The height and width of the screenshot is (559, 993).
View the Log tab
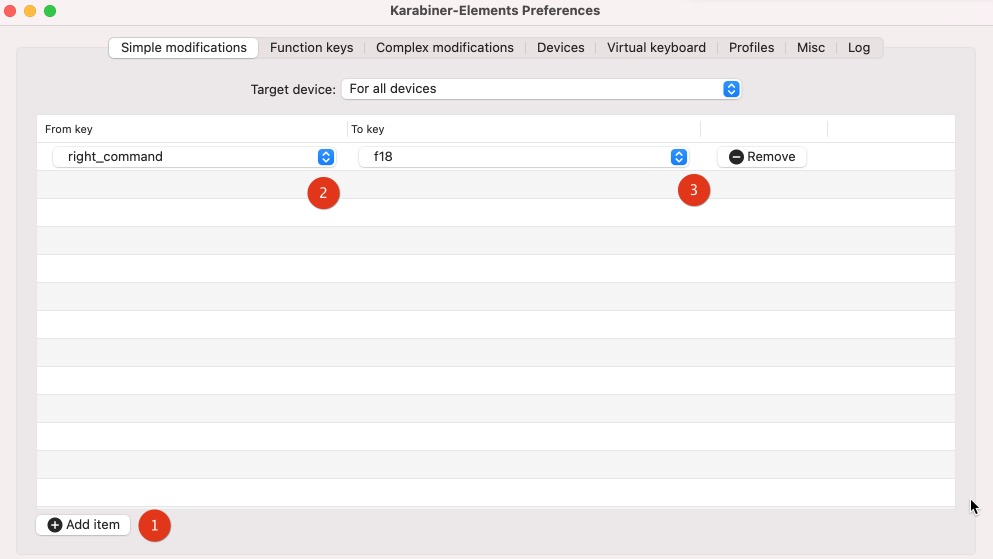coord(859,47)
